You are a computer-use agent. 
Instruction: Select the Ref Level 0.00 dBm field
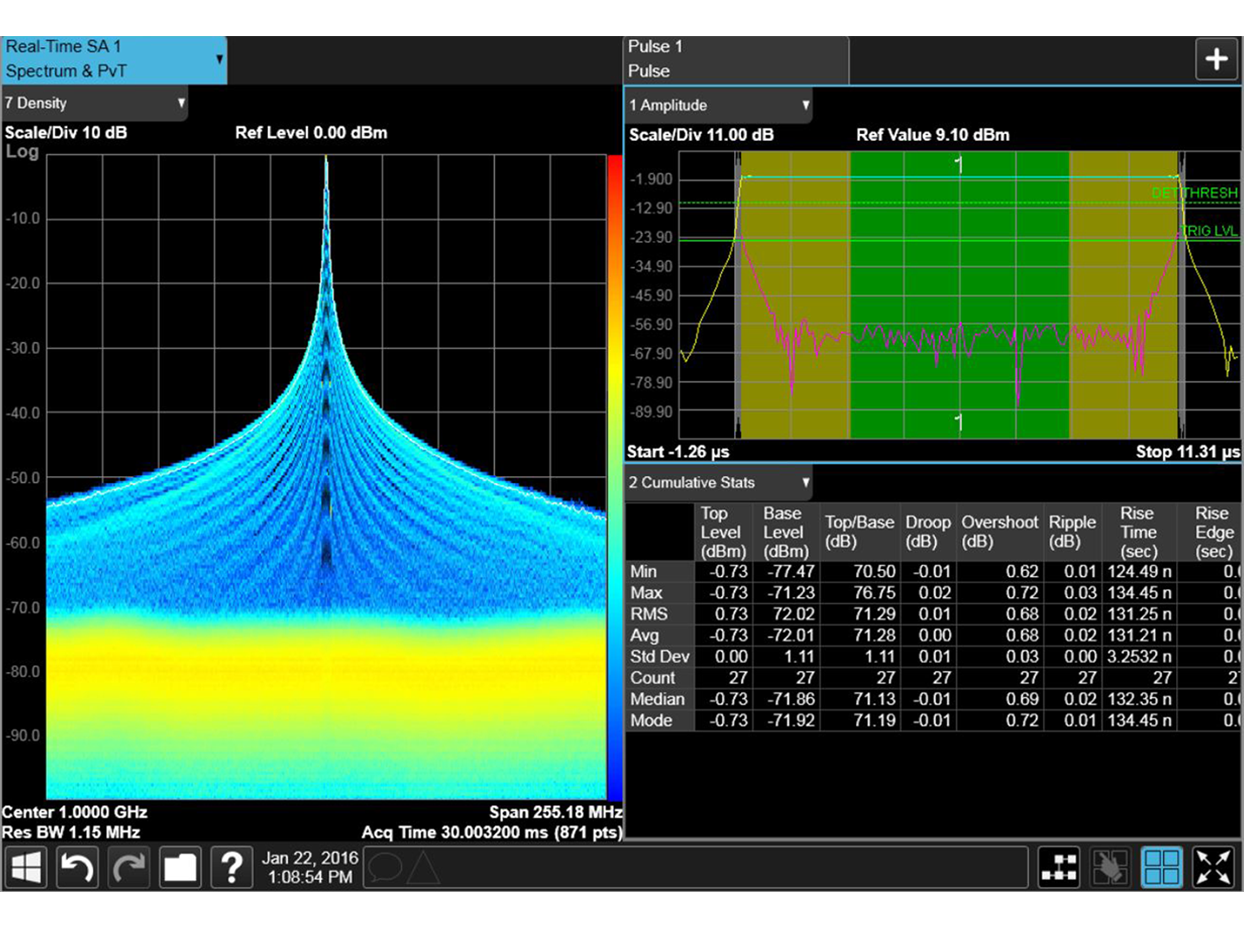pyautogui.click(x=311, y=133)
